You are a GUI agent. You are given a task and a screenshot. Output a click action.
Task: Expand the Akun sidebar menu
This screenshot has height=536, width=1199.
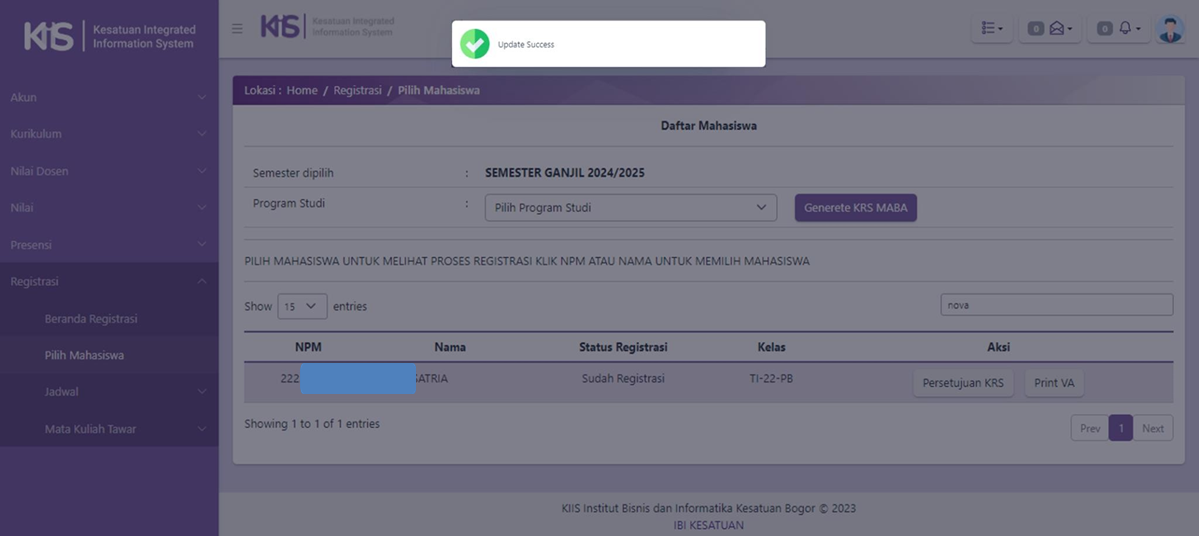point(108,97)
